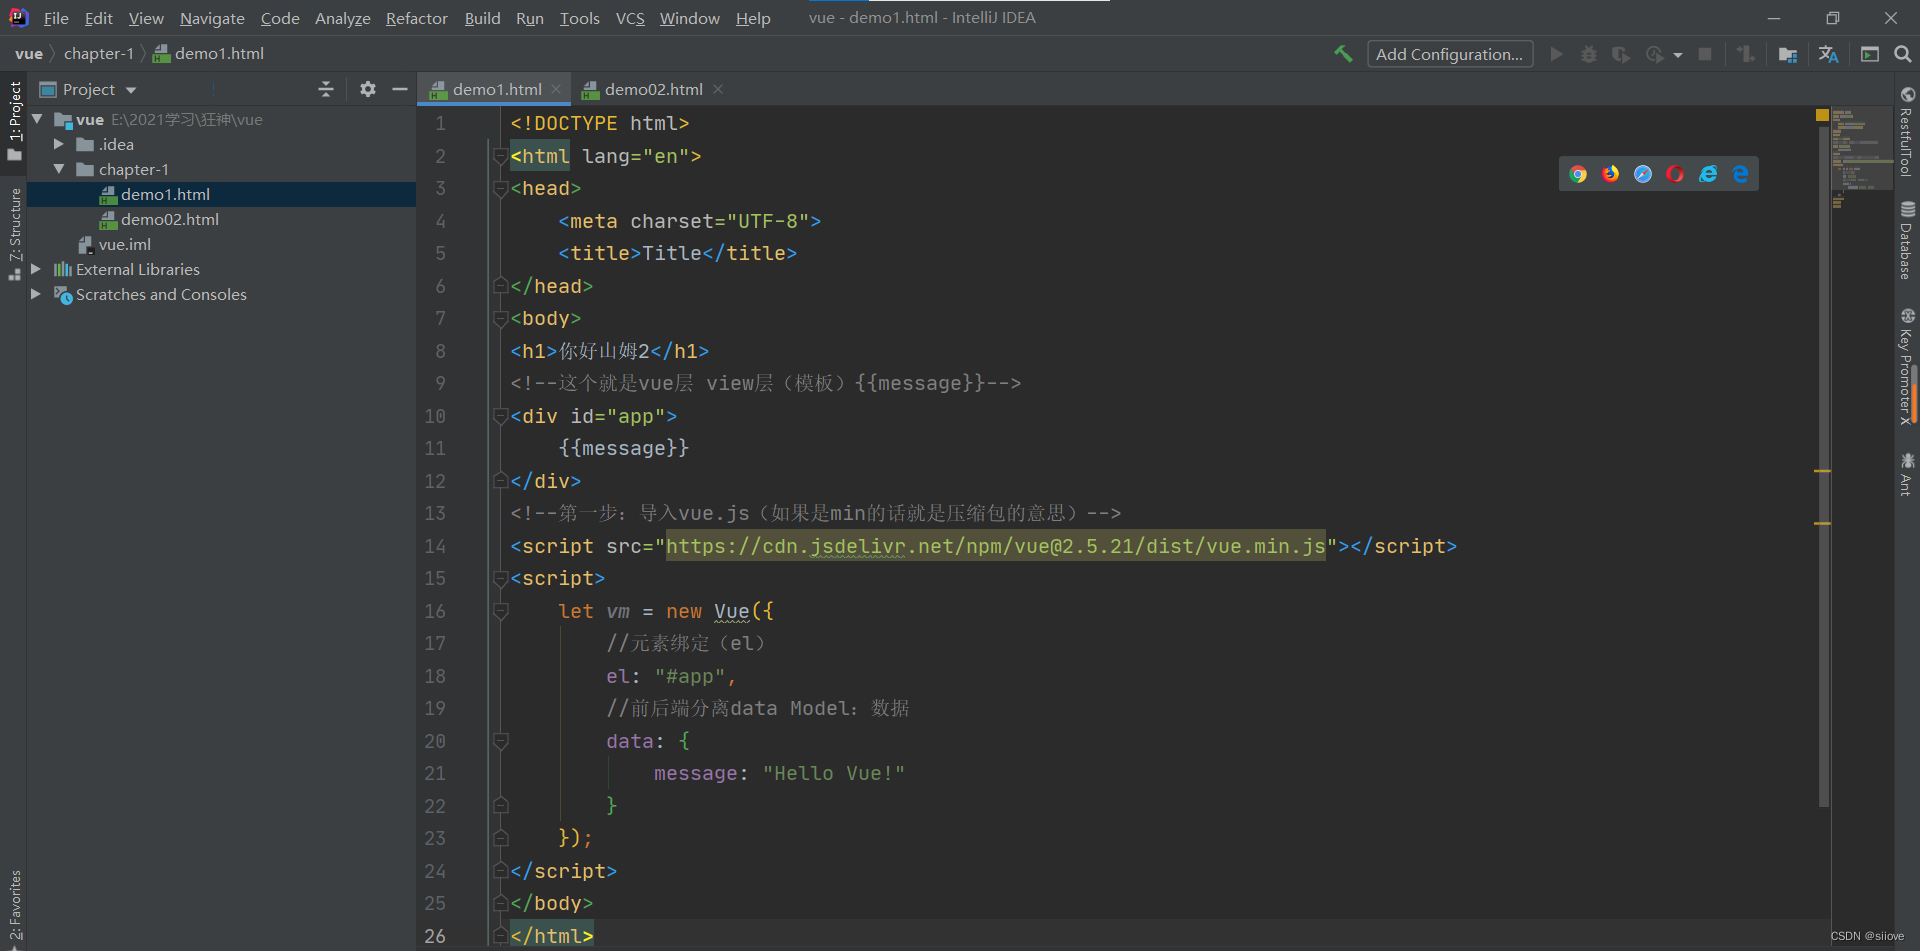The width and height of the screenshot is (1920, 951).
Task: Open the VCS menu
Action: click(x=630, y=18)
